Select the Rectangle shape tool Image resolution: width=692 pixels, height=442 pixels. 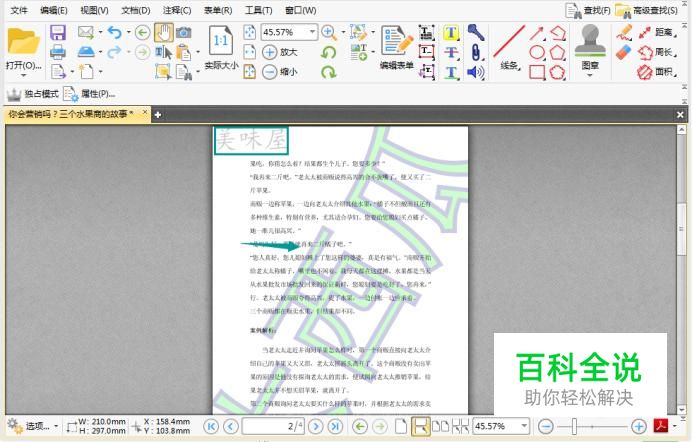click(537, 72)
